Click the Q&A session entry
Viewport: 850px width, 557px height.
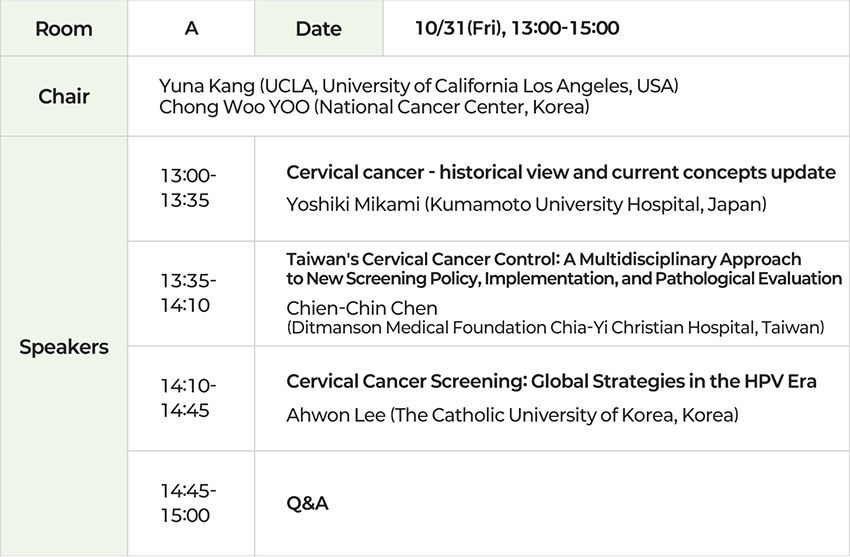[307, 503]
